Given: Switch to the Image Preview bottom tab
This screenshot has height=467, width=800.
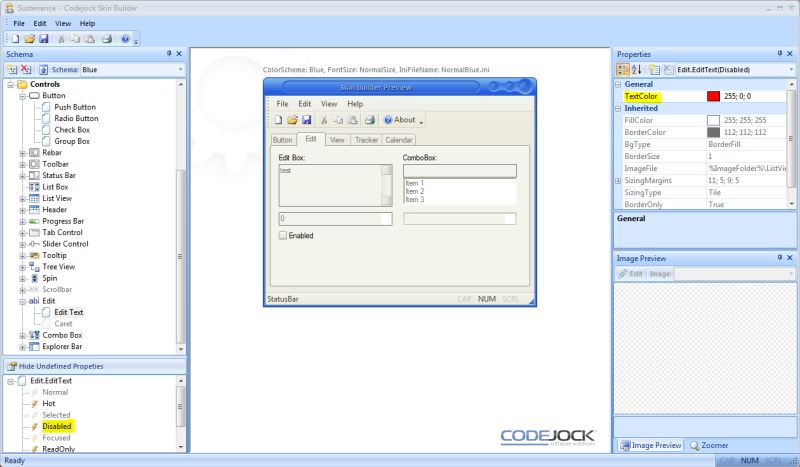Looking at the screenshot, I should 651,445.
